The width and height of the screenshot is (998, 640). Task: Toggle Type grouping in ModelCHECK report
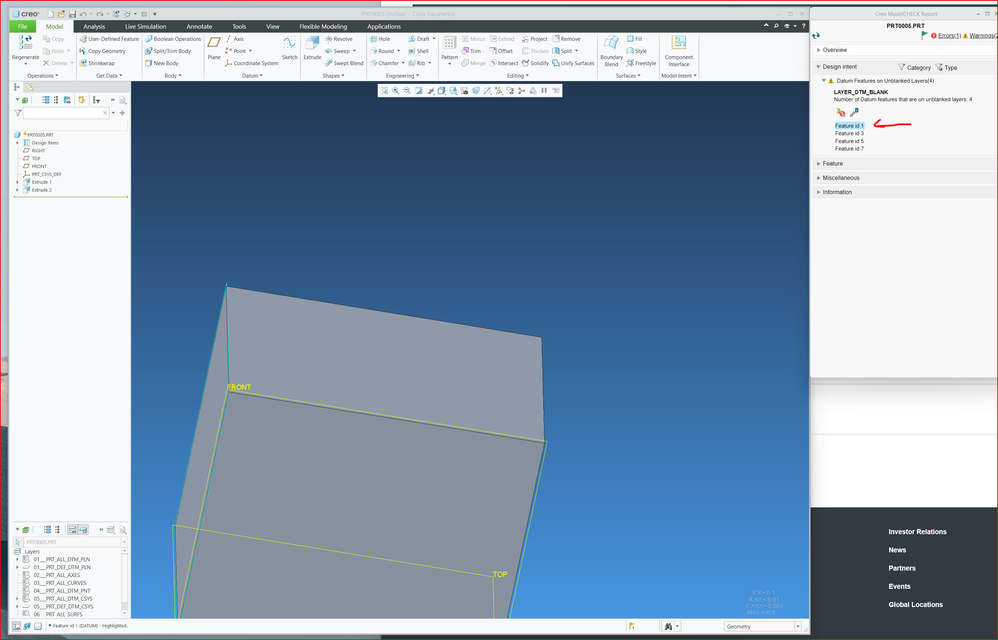click(x=946, y=68)
